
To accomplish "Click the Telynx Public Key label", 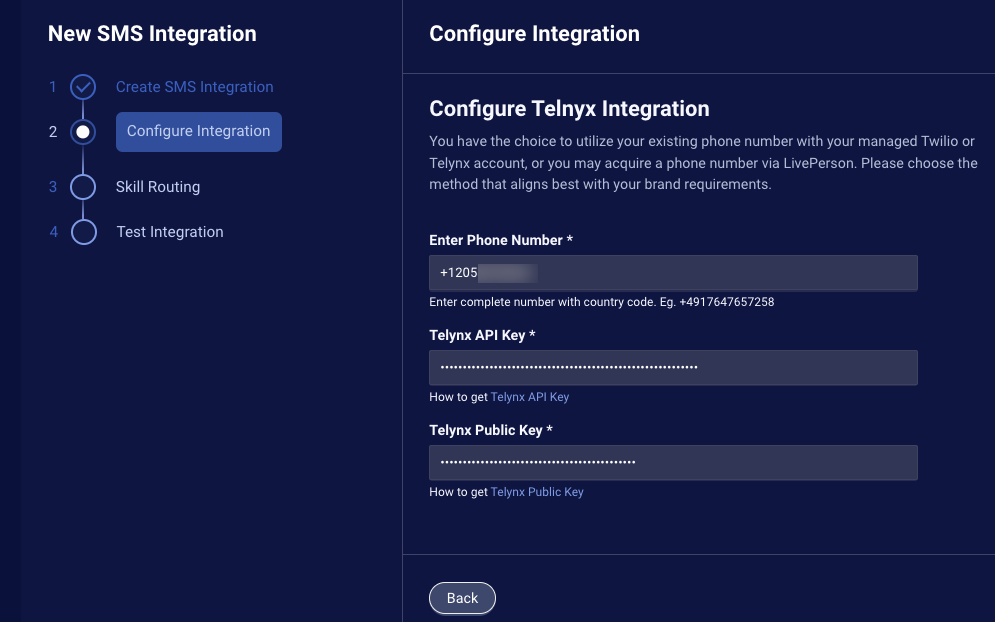I will (491, 430).
